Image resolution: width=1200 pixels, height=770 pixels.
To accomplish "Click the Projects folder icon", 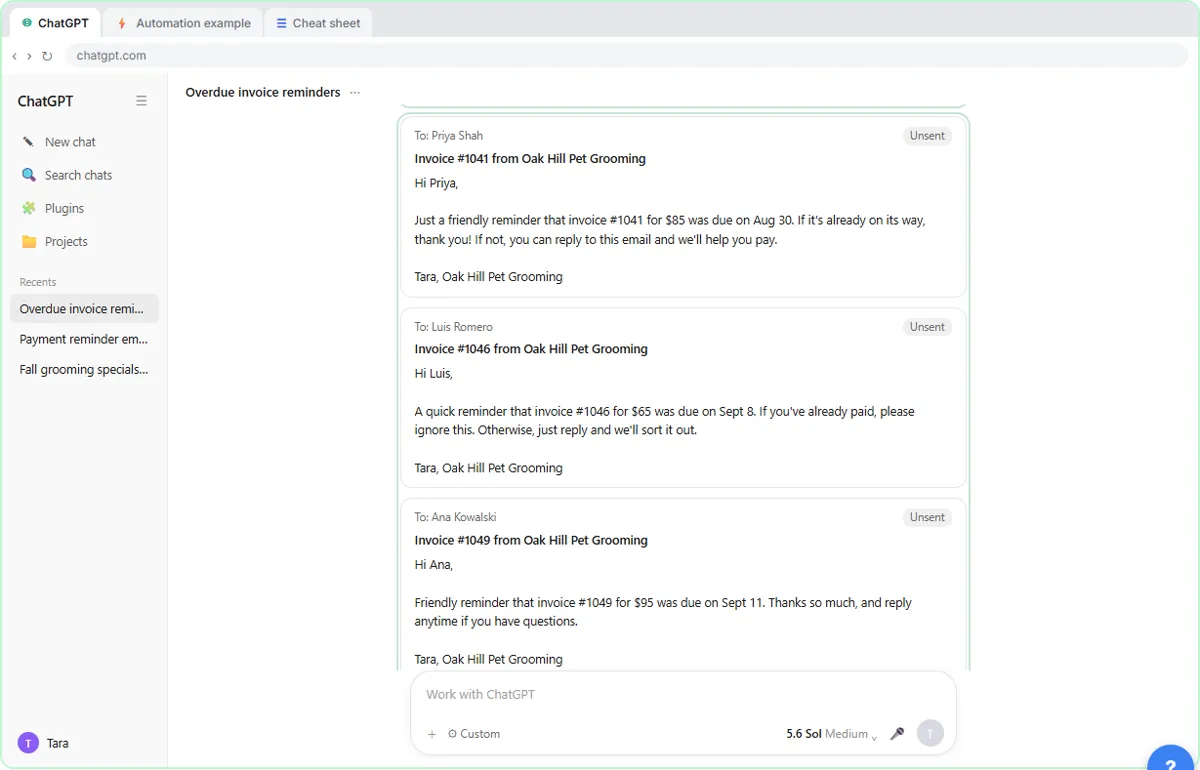I will click(28, 241).
